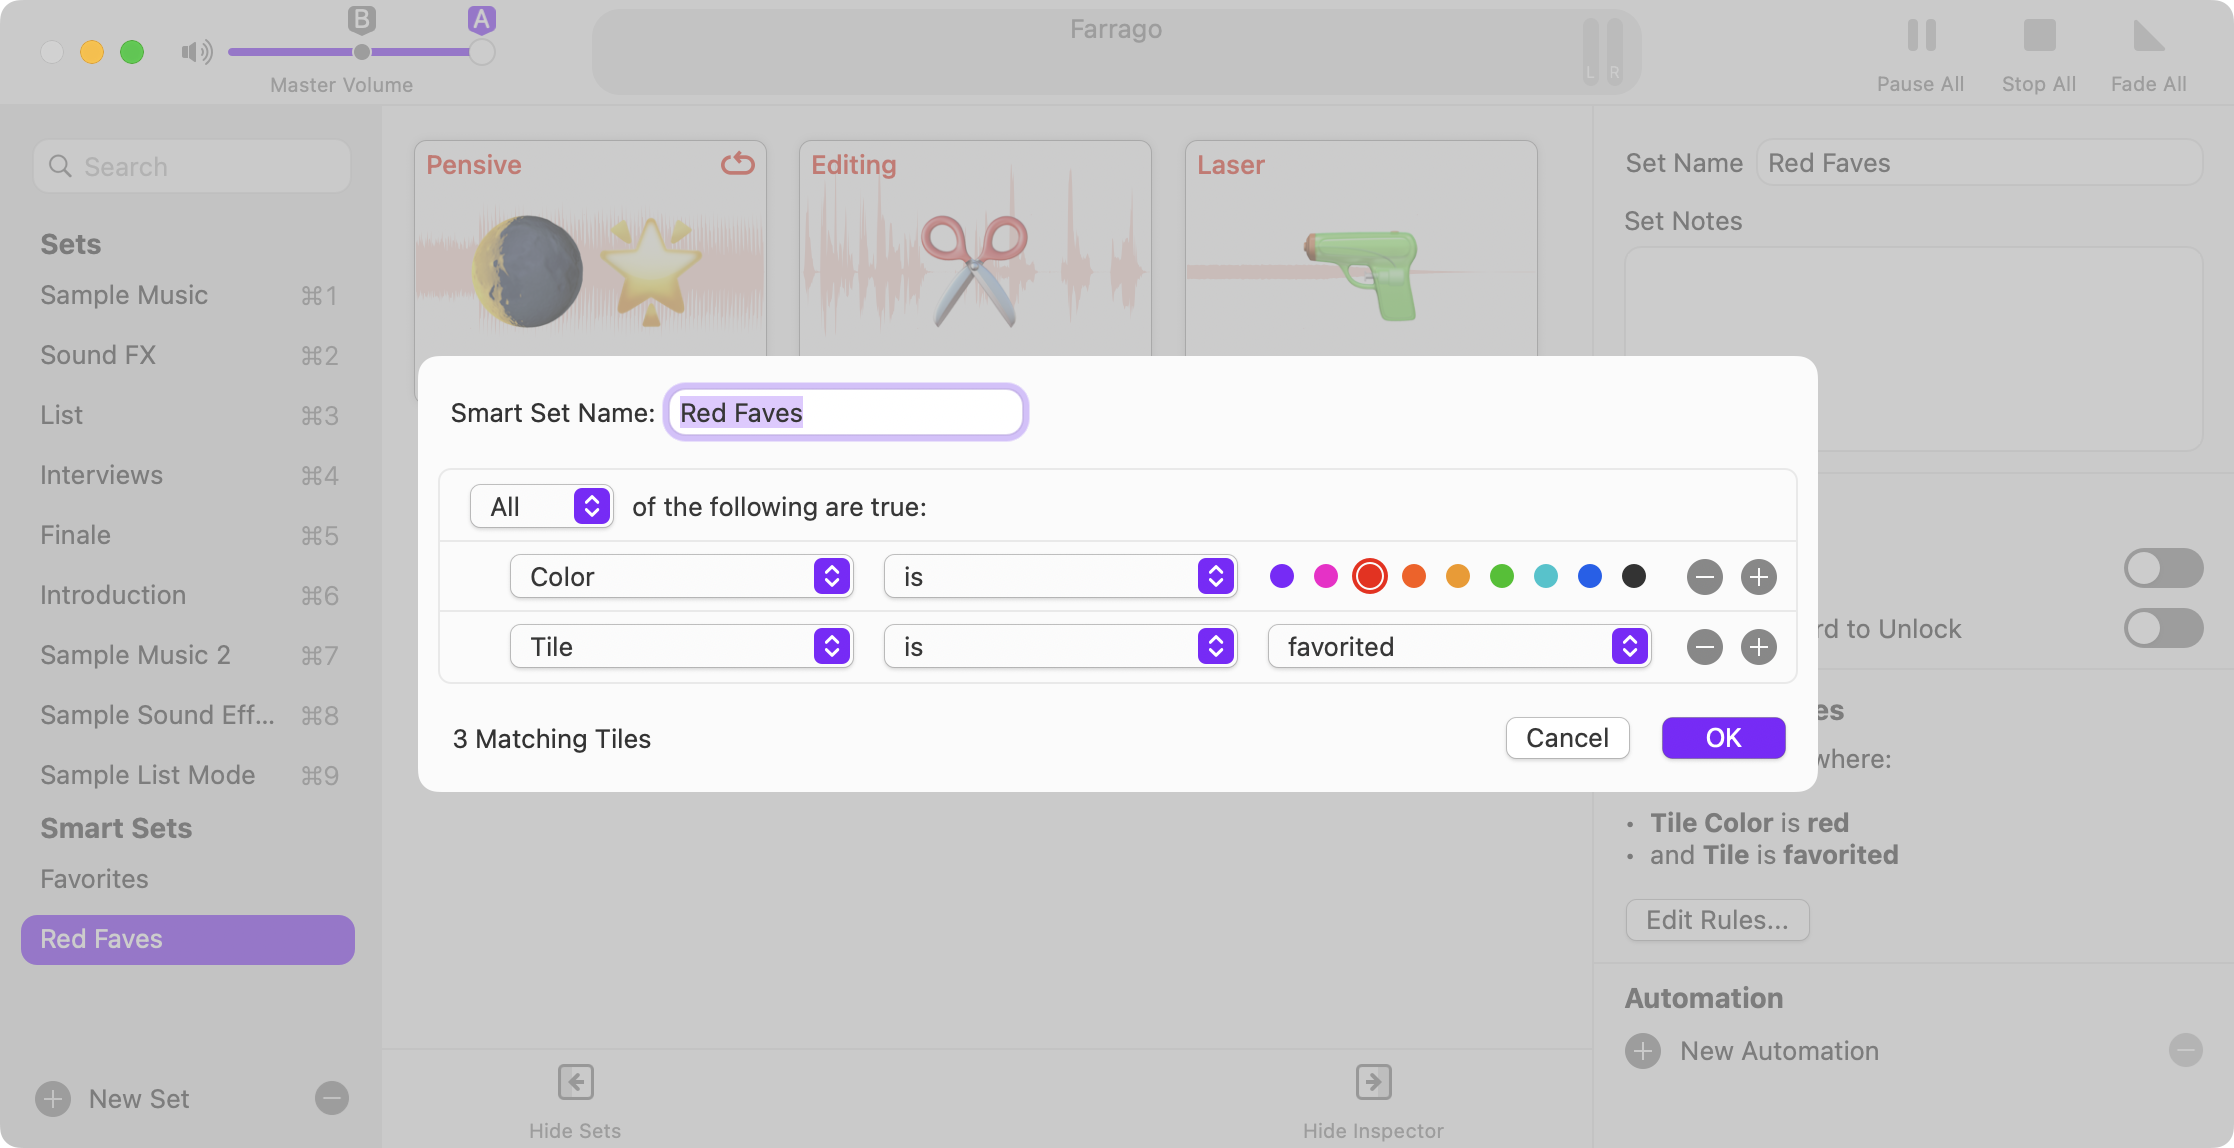This screenshot has height=1148, width=2234.
Task: Open the Introduction set
Action: (x=188, y=595)
